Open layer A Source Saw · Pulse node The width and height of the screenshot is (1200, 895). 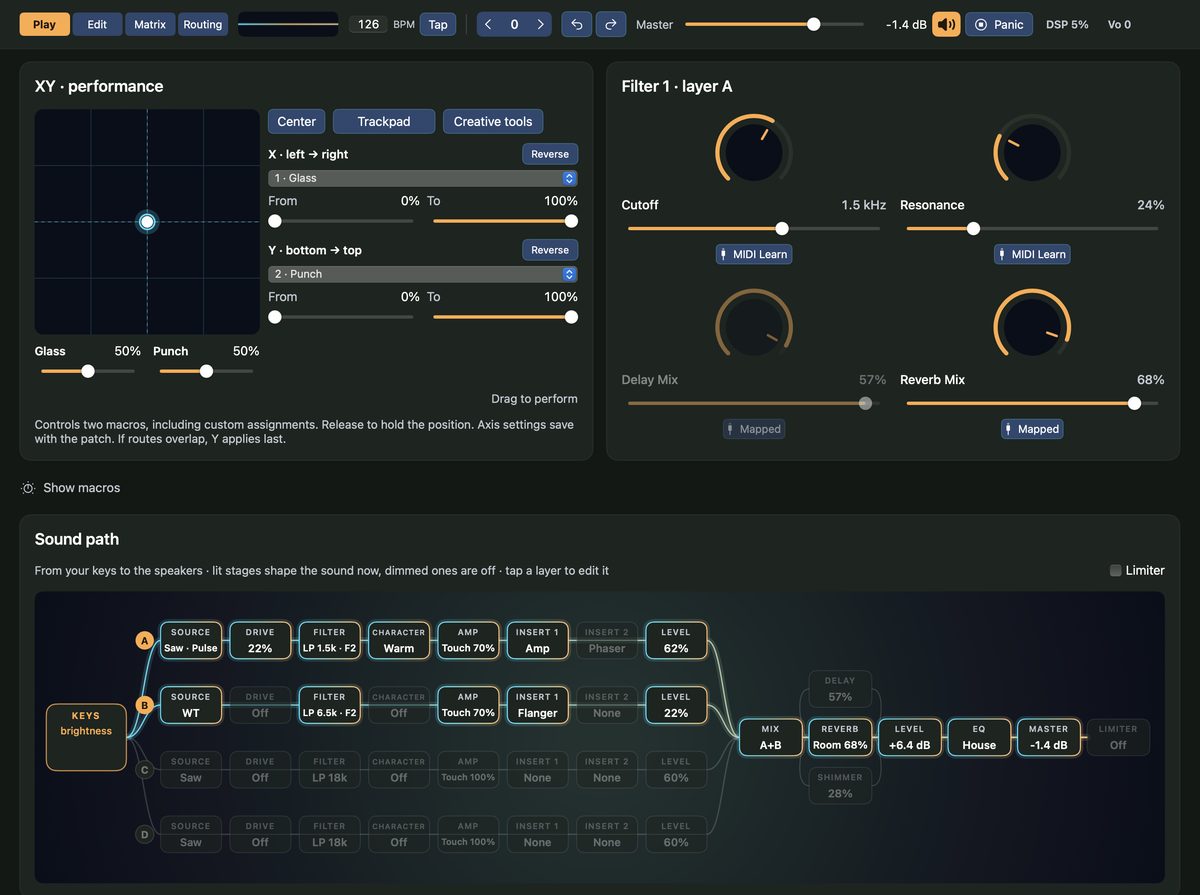coord(191,641)
